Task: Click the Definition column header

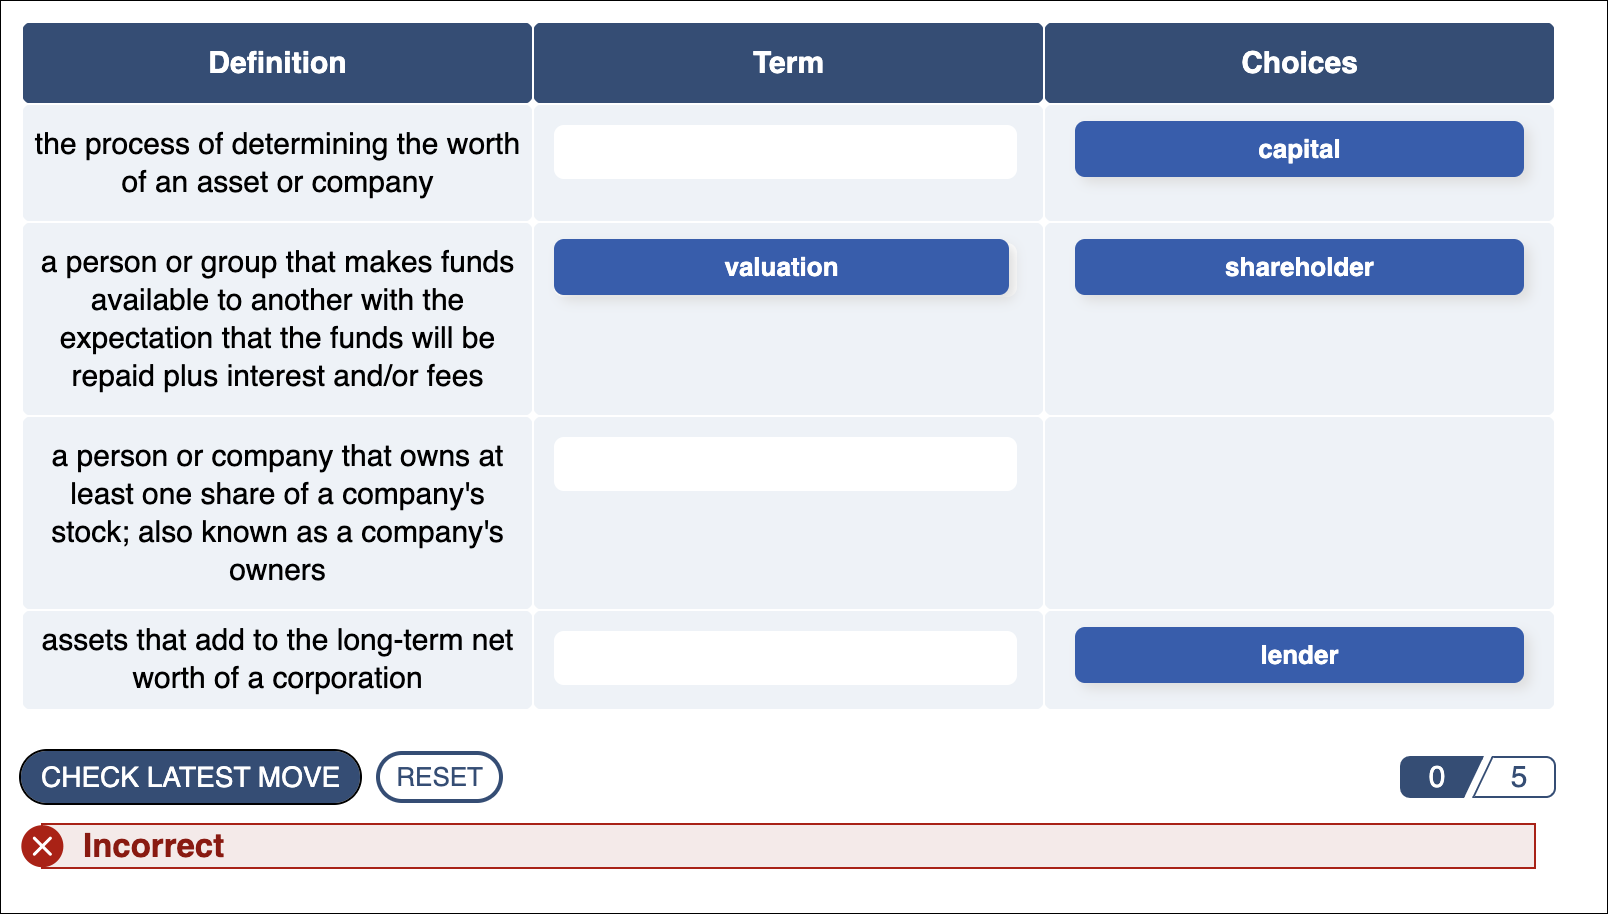Action: point(277,62)
